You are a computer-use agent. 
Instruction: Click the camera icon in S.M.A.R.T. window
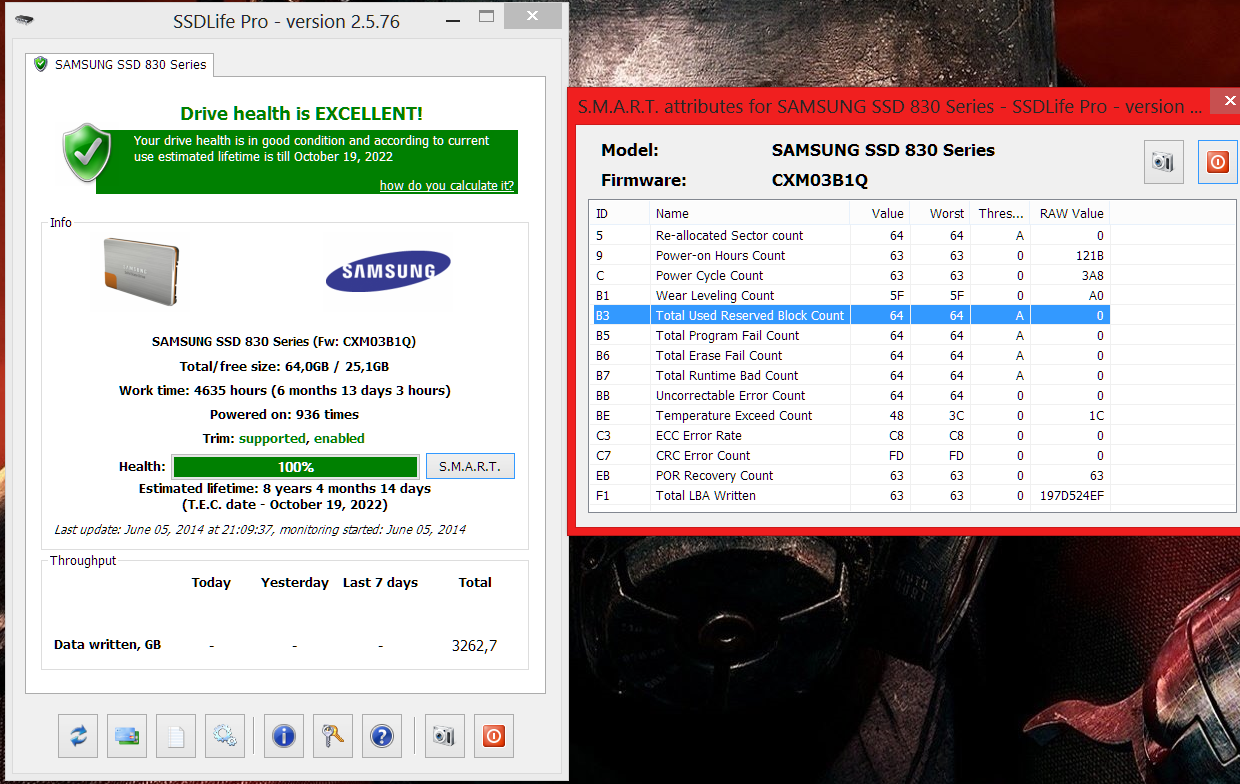point(1164,162)
